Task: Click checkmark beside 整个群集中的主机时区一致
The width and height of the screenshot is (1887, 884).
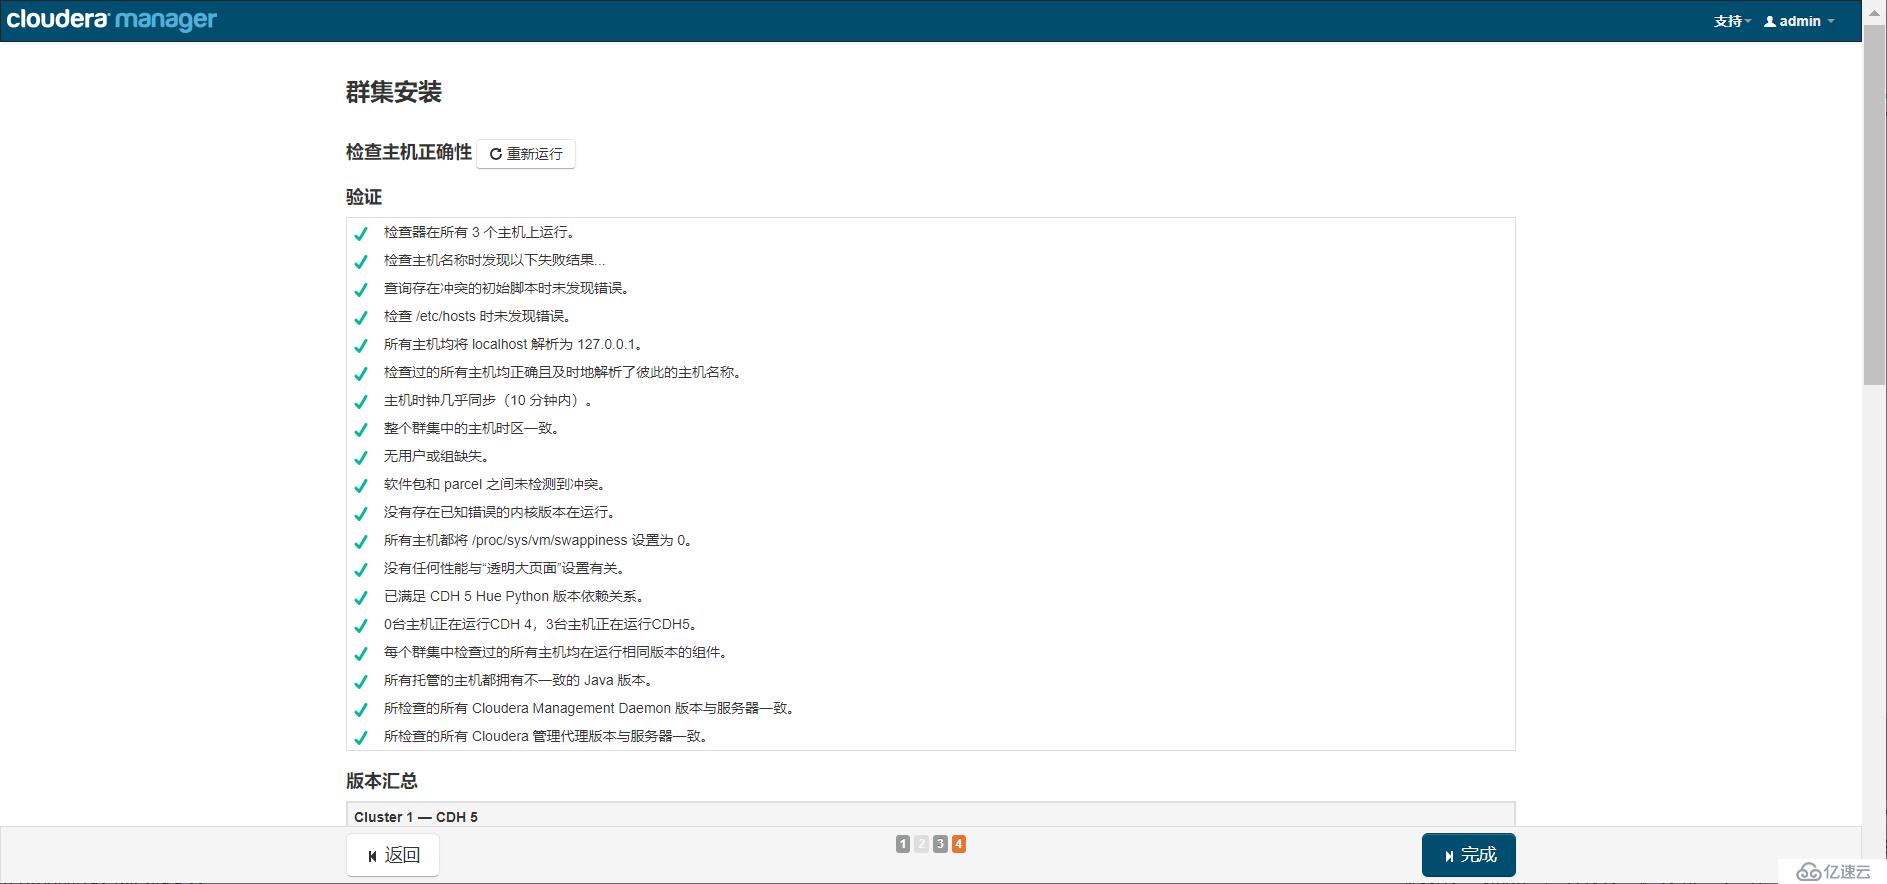Action: [361, 429]
